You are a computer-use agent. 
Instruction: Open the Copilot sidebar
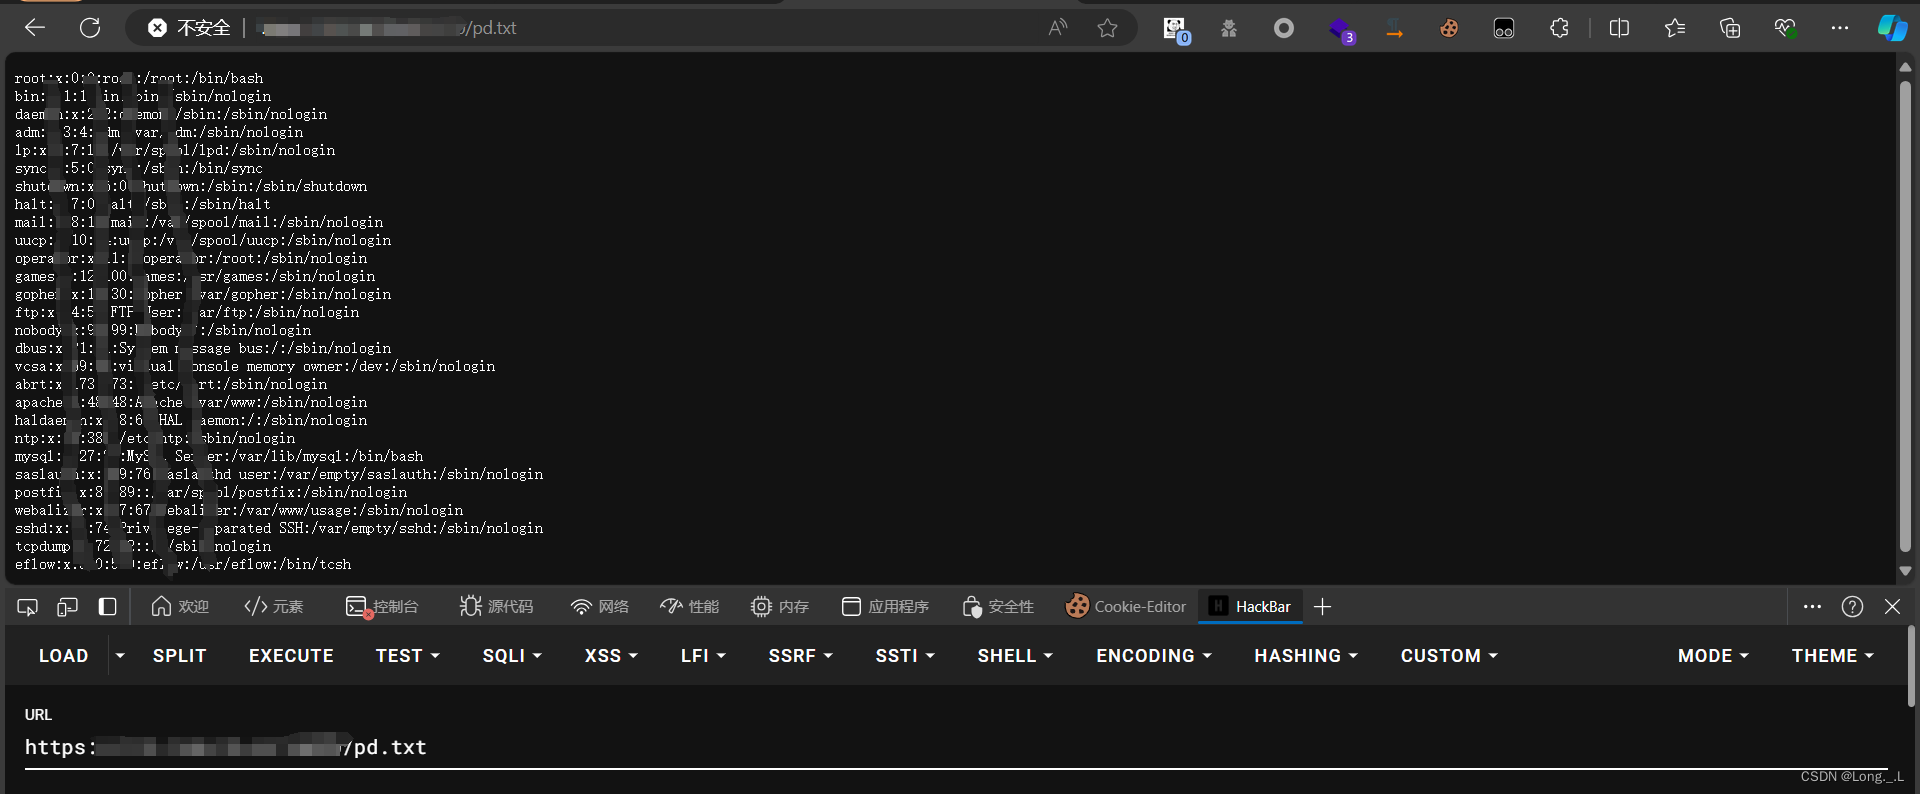click(x=1892, y=28)
